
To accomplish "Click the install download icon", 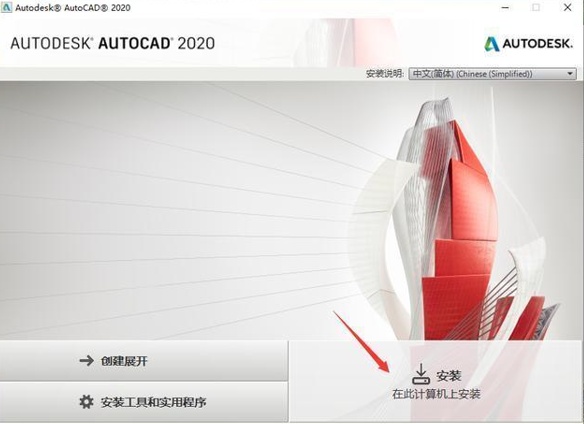I will point(421,374).
